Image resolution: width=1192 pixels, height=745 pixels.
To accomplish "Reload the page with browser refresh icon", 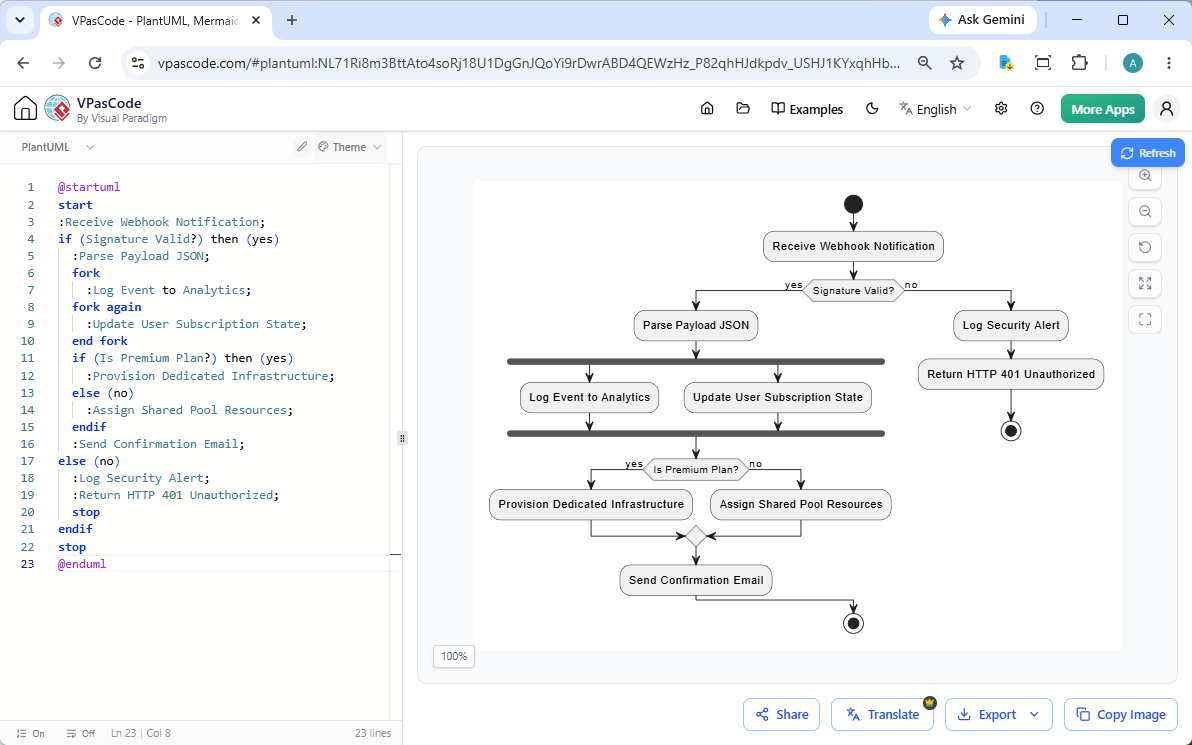I will tap(95, 63).
